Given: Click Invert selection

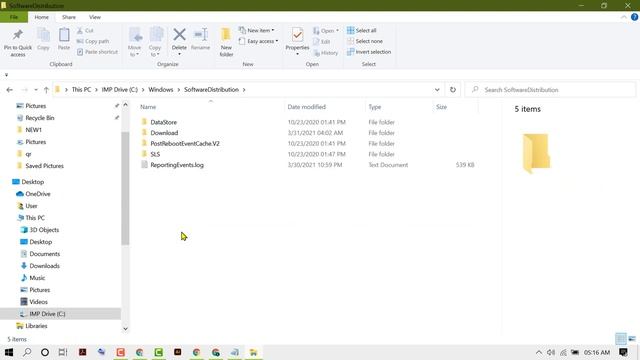Looking at the screenshot, I should [369, 52].
